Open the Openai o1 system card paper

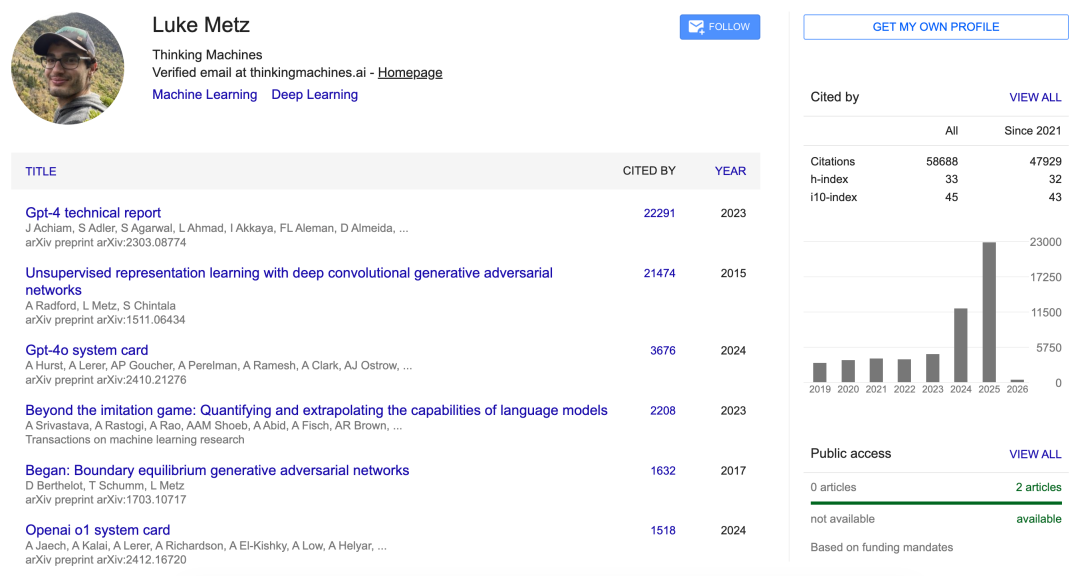point(98,530)
